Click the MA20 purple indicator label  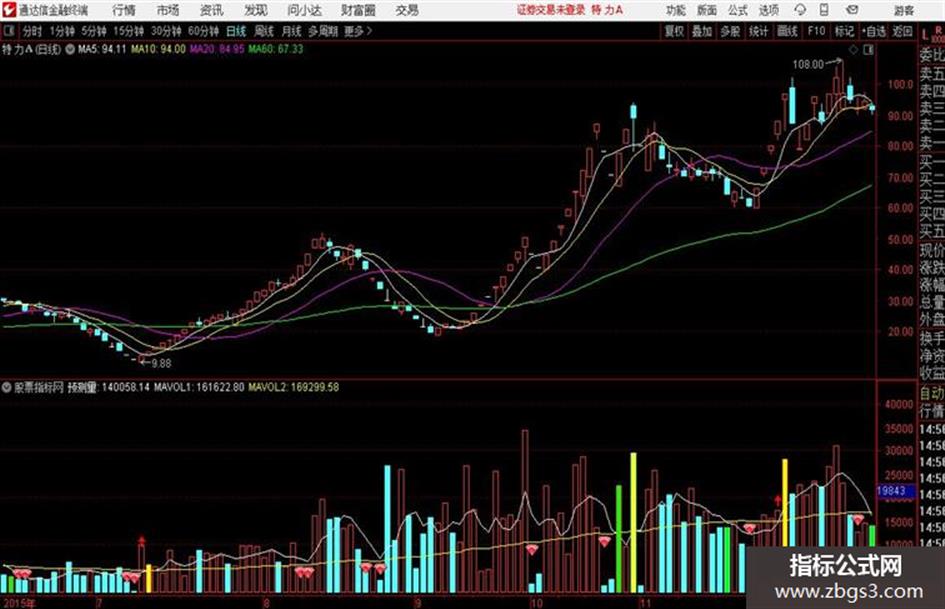(x=217, y=49)
